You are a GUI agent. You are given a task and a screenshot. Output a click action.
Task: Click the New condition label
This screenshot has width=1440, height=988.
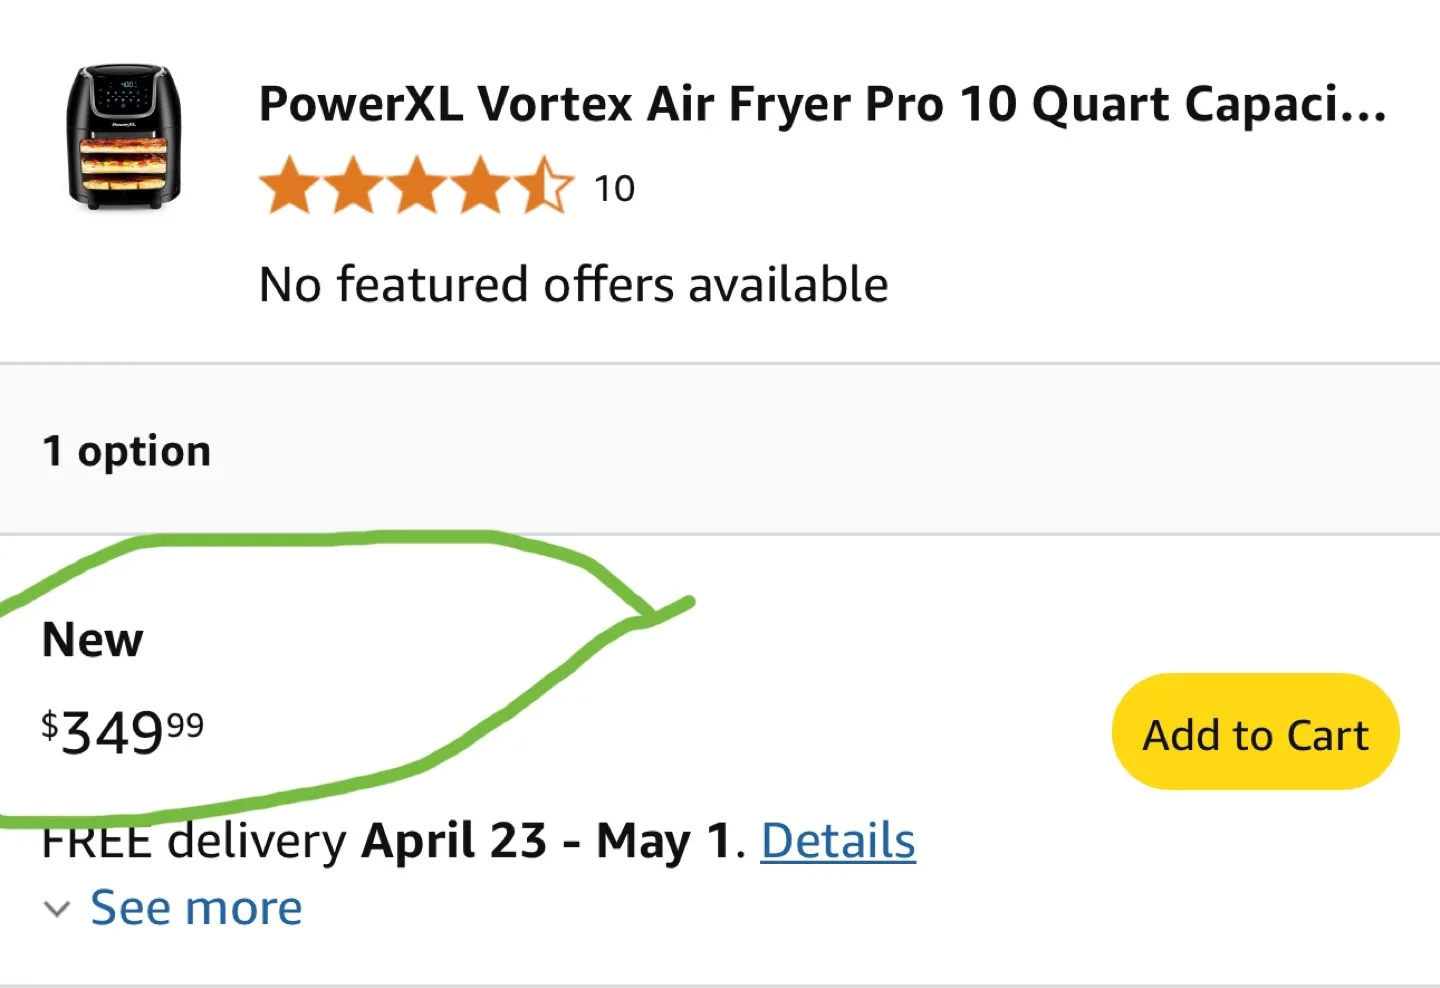91,639
